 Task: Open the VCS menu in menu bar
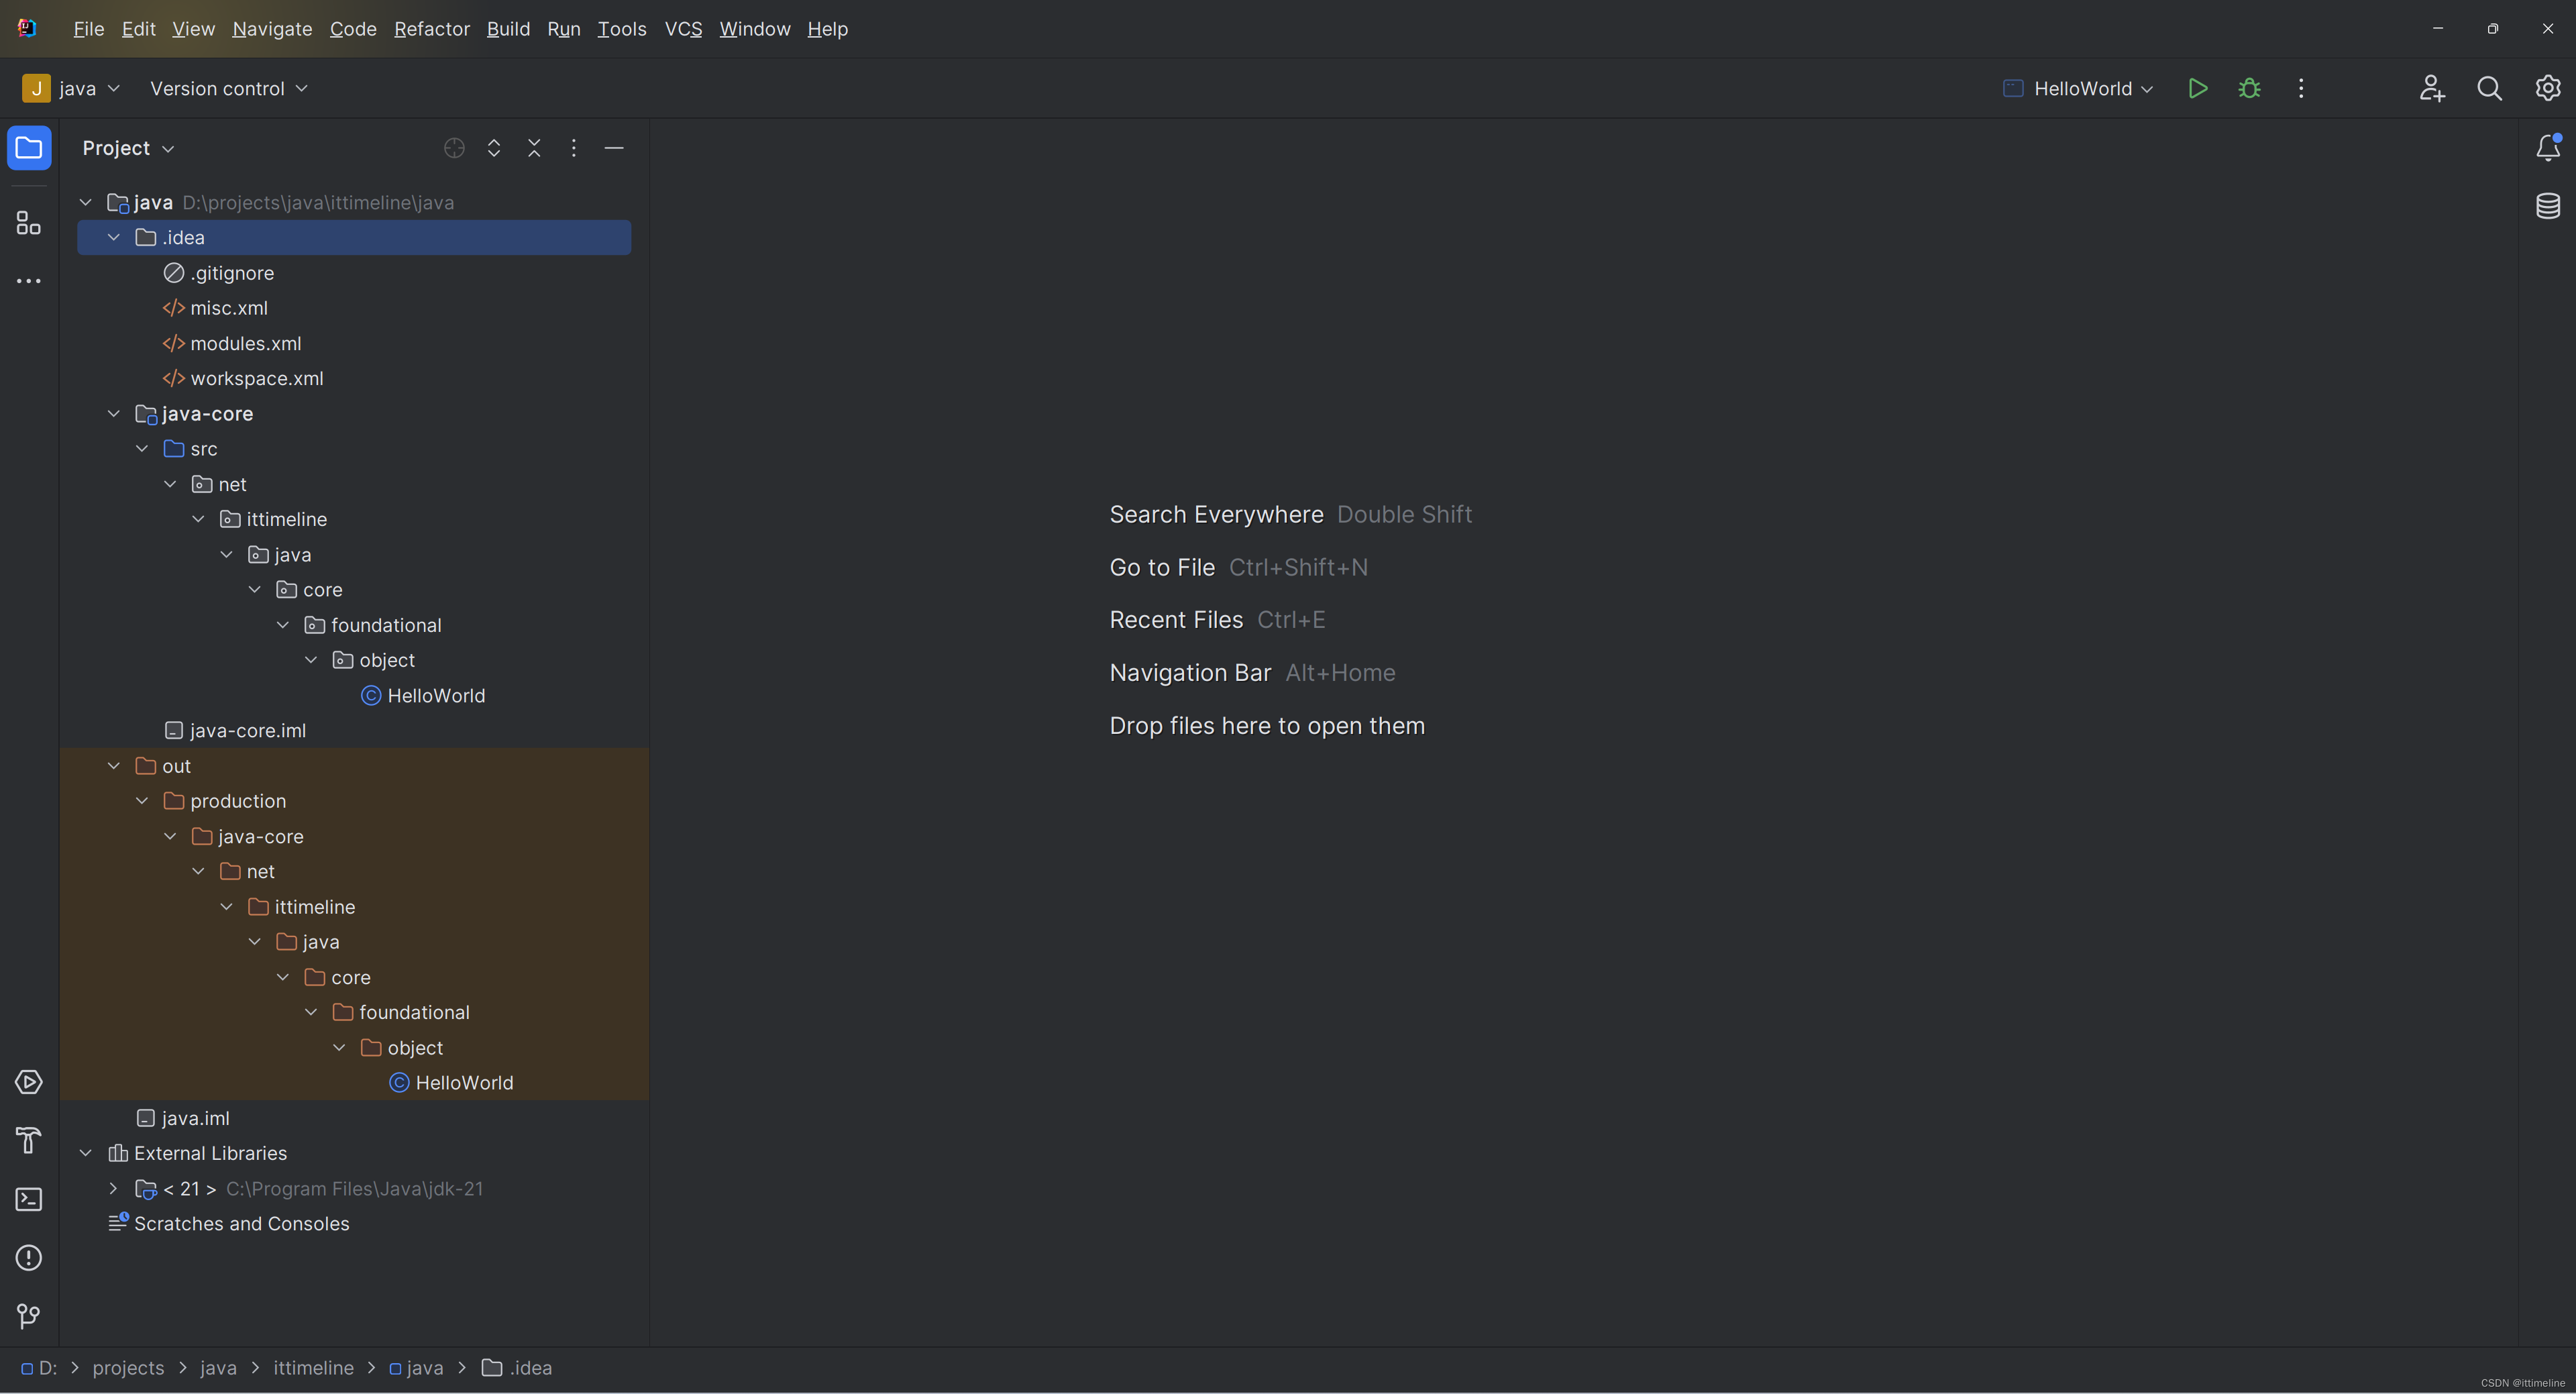683,30
